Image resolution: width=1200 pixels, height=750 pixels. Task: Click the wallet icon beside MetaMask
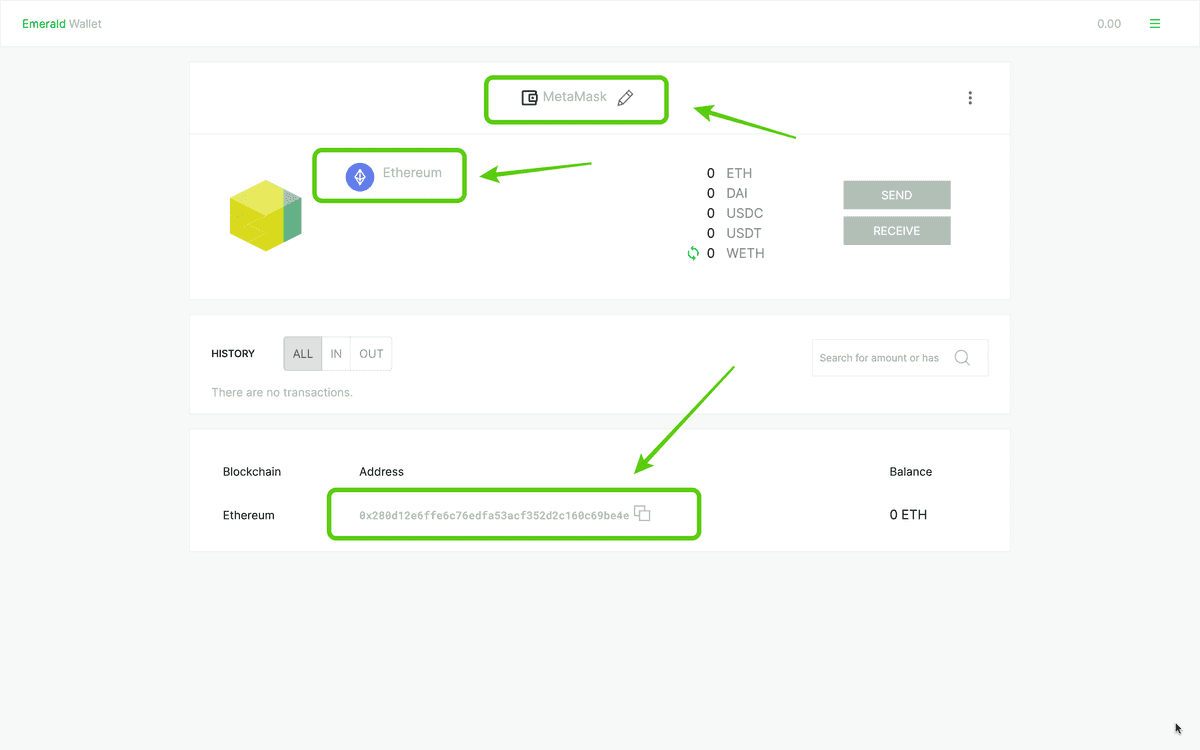coord(530,98)
